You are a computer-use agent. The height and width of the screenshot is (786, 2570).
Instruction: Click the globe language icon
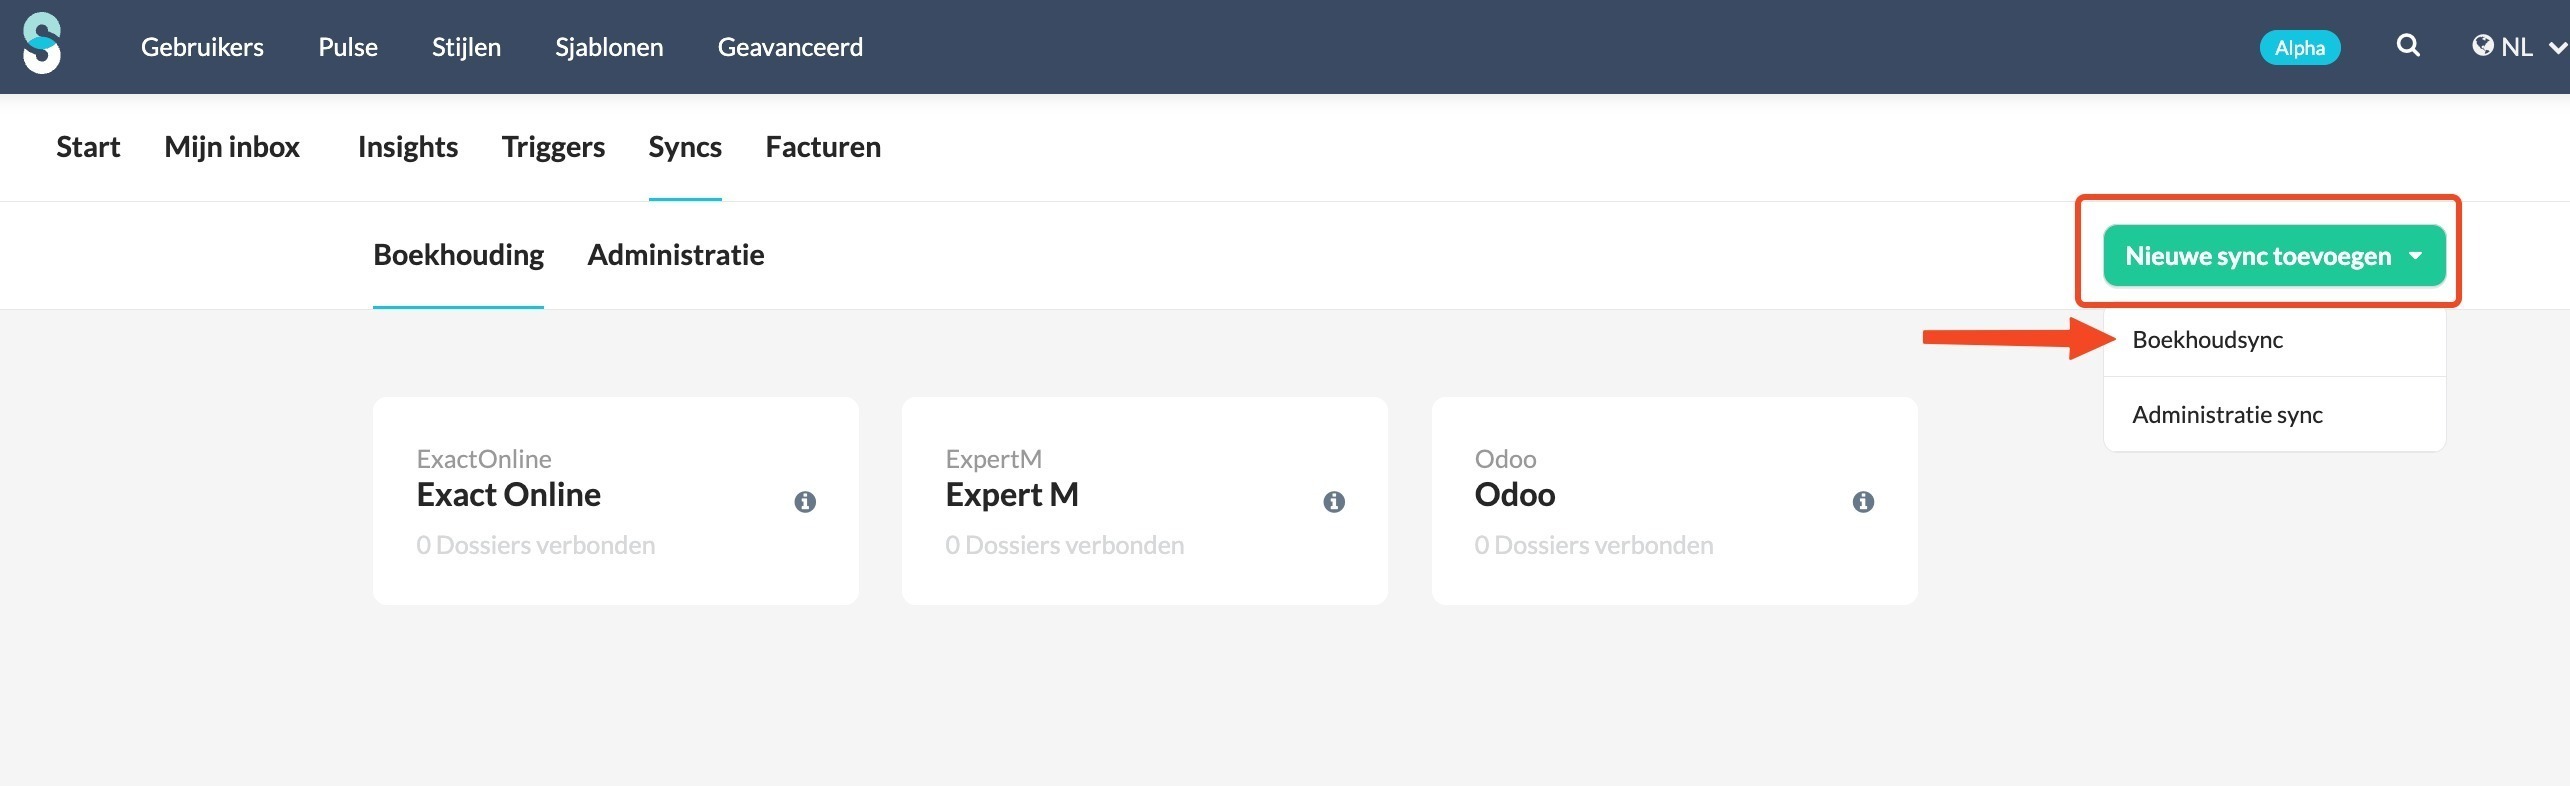click(2482, 46)
